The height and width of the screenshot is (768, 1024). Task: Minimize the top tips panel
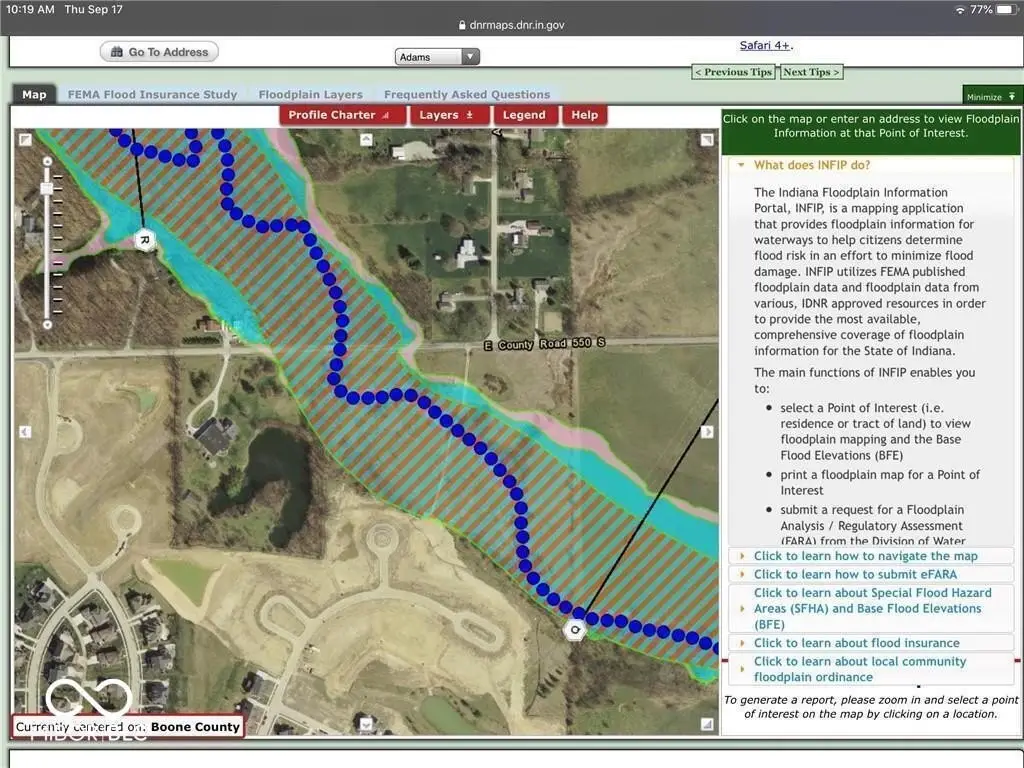(991, 96)
